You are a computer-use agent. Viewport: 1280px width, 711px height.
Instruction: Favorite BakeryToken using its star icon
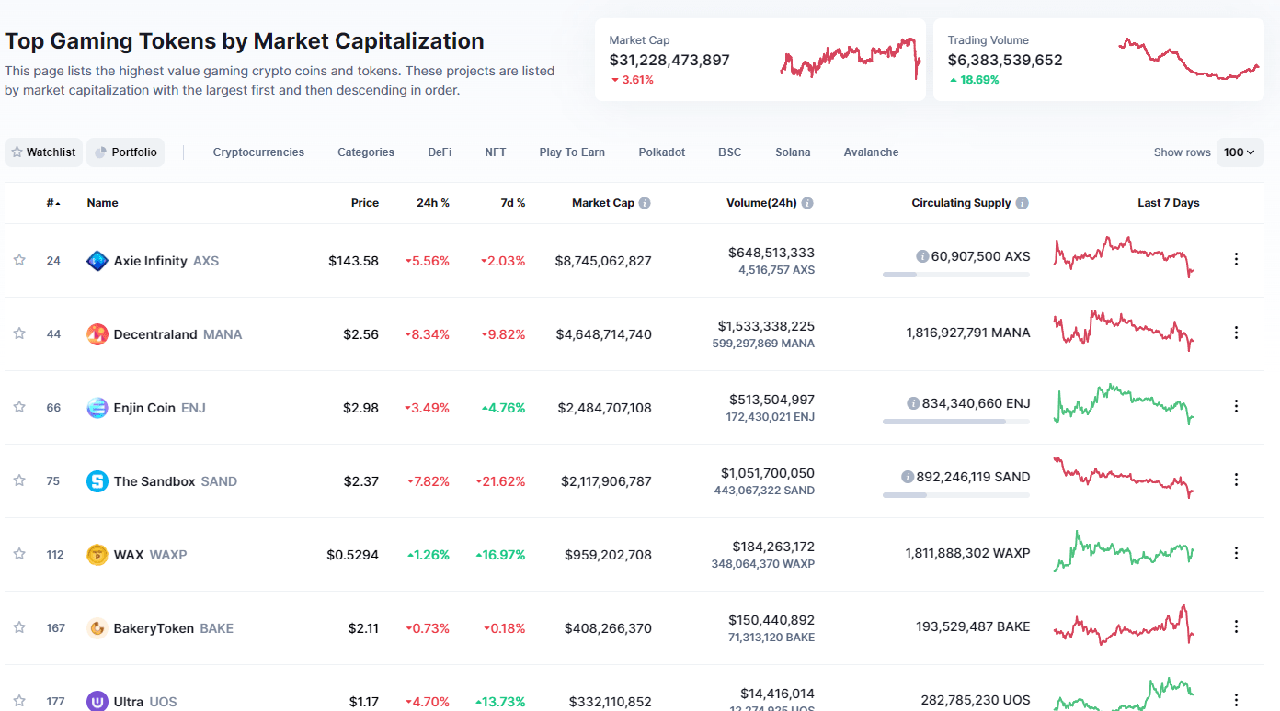[x=18, y=627]
